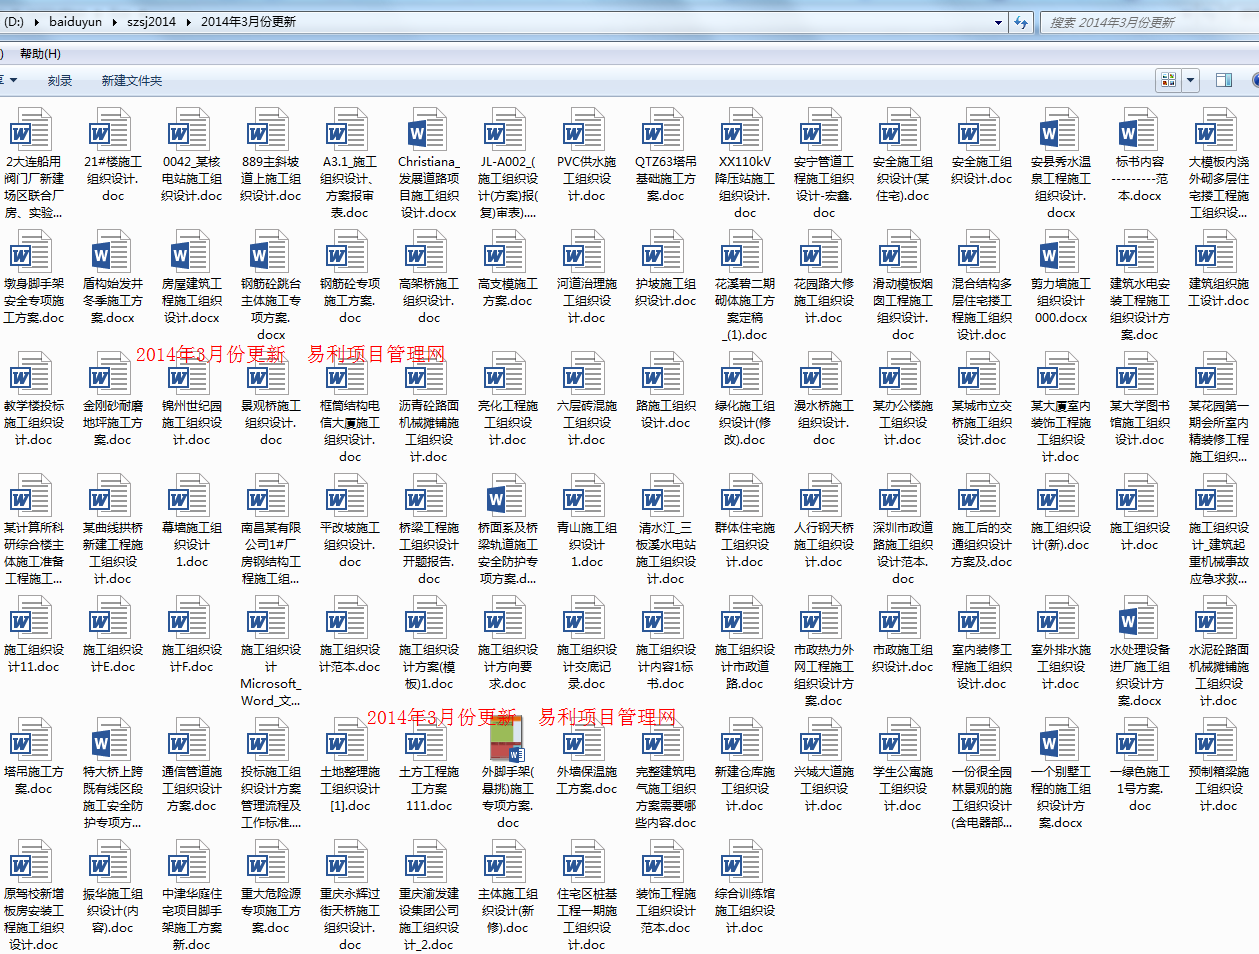Image resolution: width=1259 pixels, height=954 pixels.
Task: Click the XX110kV降压站施工组织设计.doc file icon
Action: (x=744, y=133)
